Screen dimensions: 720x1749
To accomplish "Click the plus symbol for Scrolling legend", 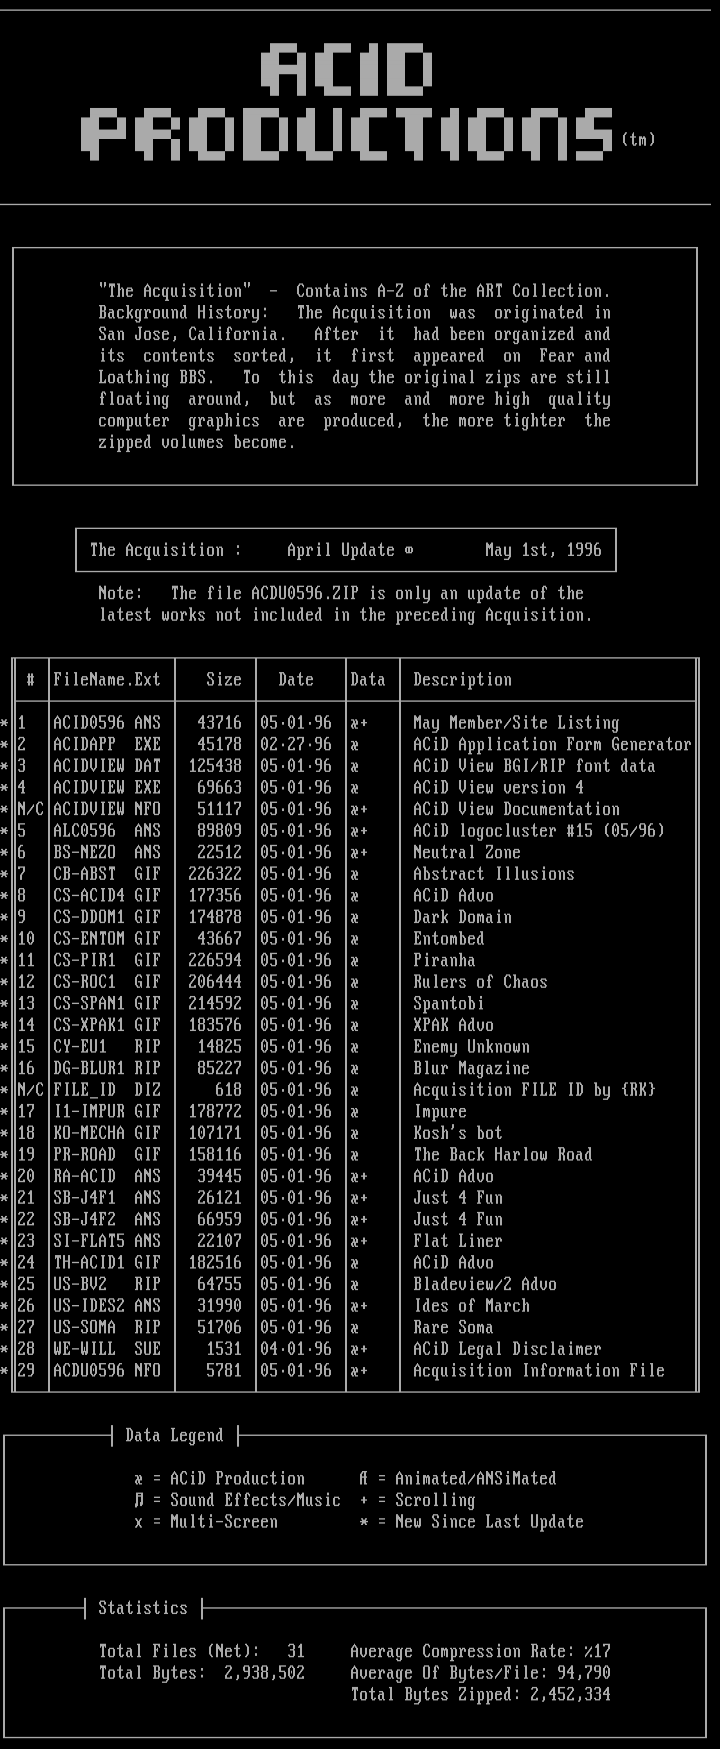I will click(x=364, y=1500).
